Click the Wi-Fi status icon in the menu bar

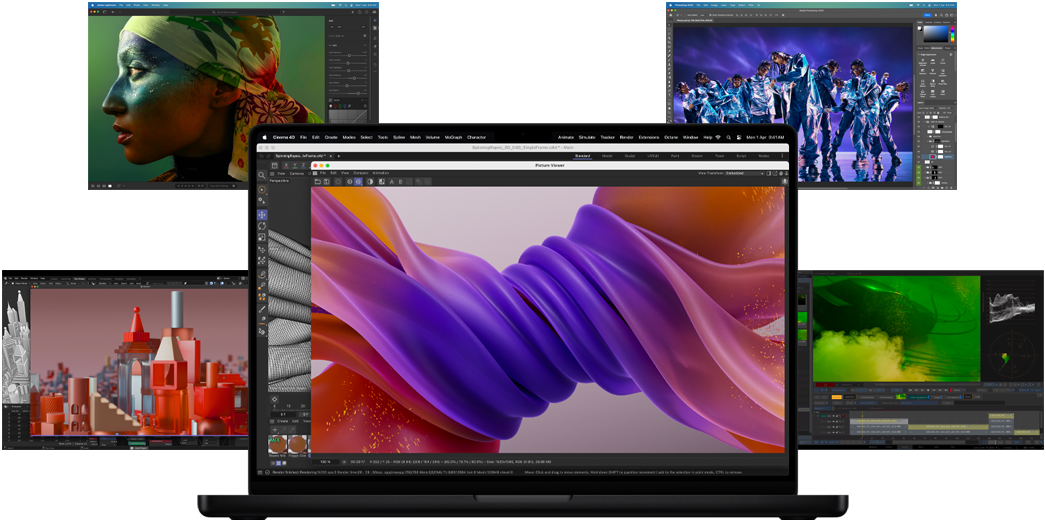pyautogui.click(x=718, y=137)
